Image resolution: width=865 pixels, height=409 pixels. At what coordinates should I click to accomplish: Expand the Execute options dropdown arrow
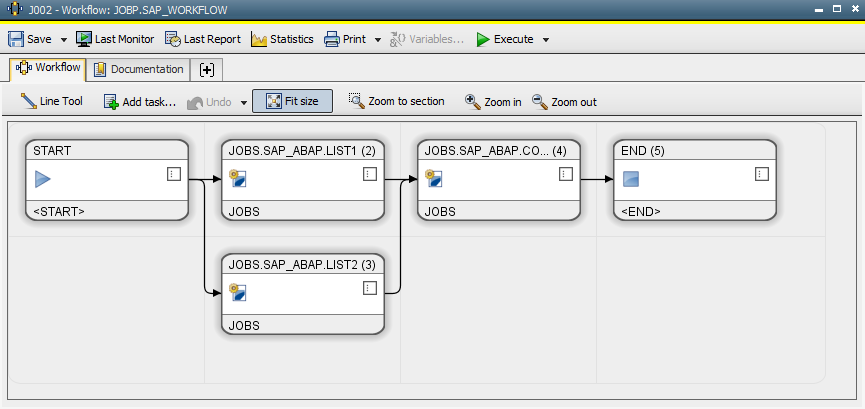546,40
